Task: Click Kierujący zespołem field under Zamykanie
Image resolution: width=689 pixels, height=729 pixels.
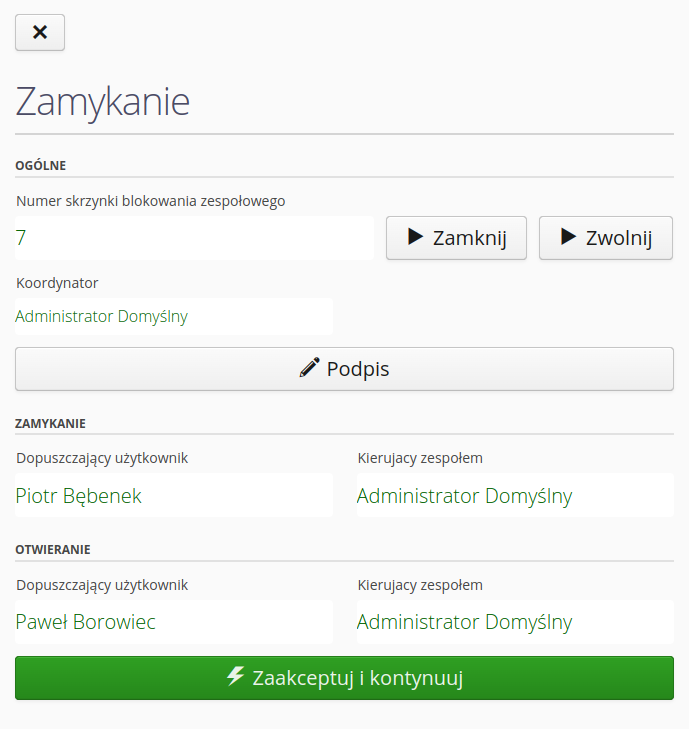Action: 514,495
